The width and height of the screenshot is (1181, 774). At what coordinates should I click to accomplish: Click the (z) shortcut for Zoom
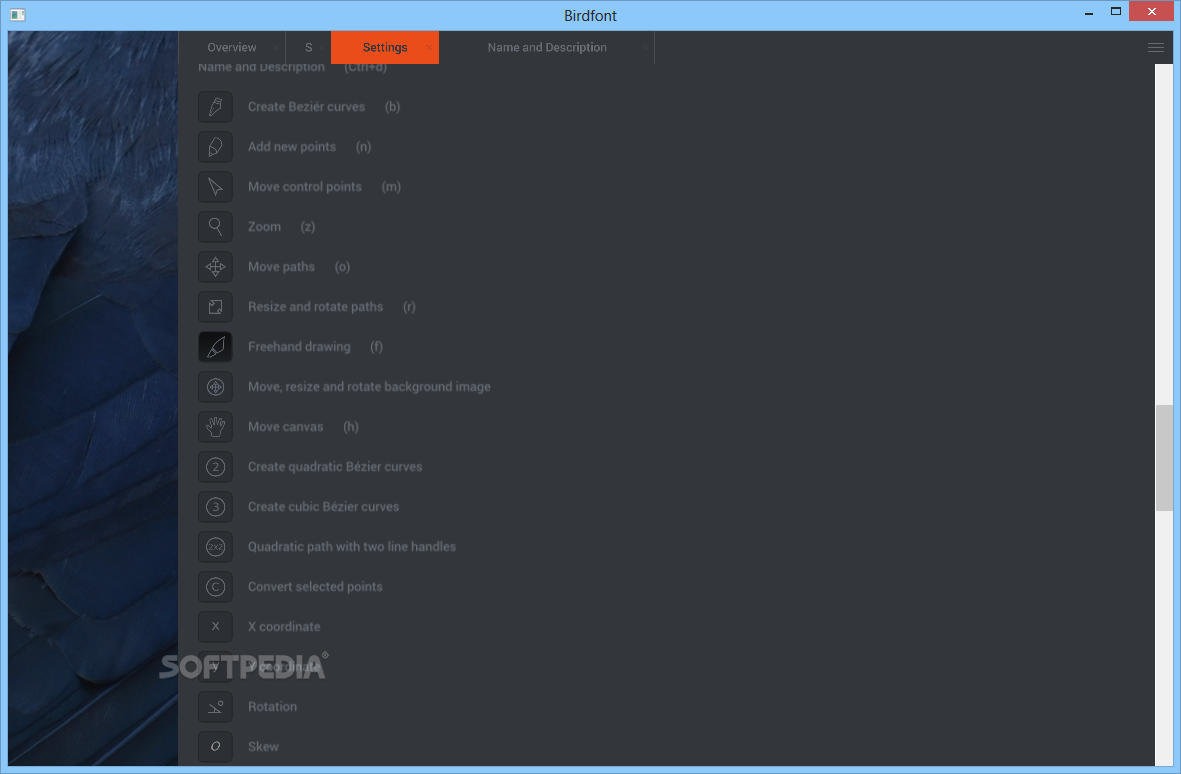click(307, 227)
